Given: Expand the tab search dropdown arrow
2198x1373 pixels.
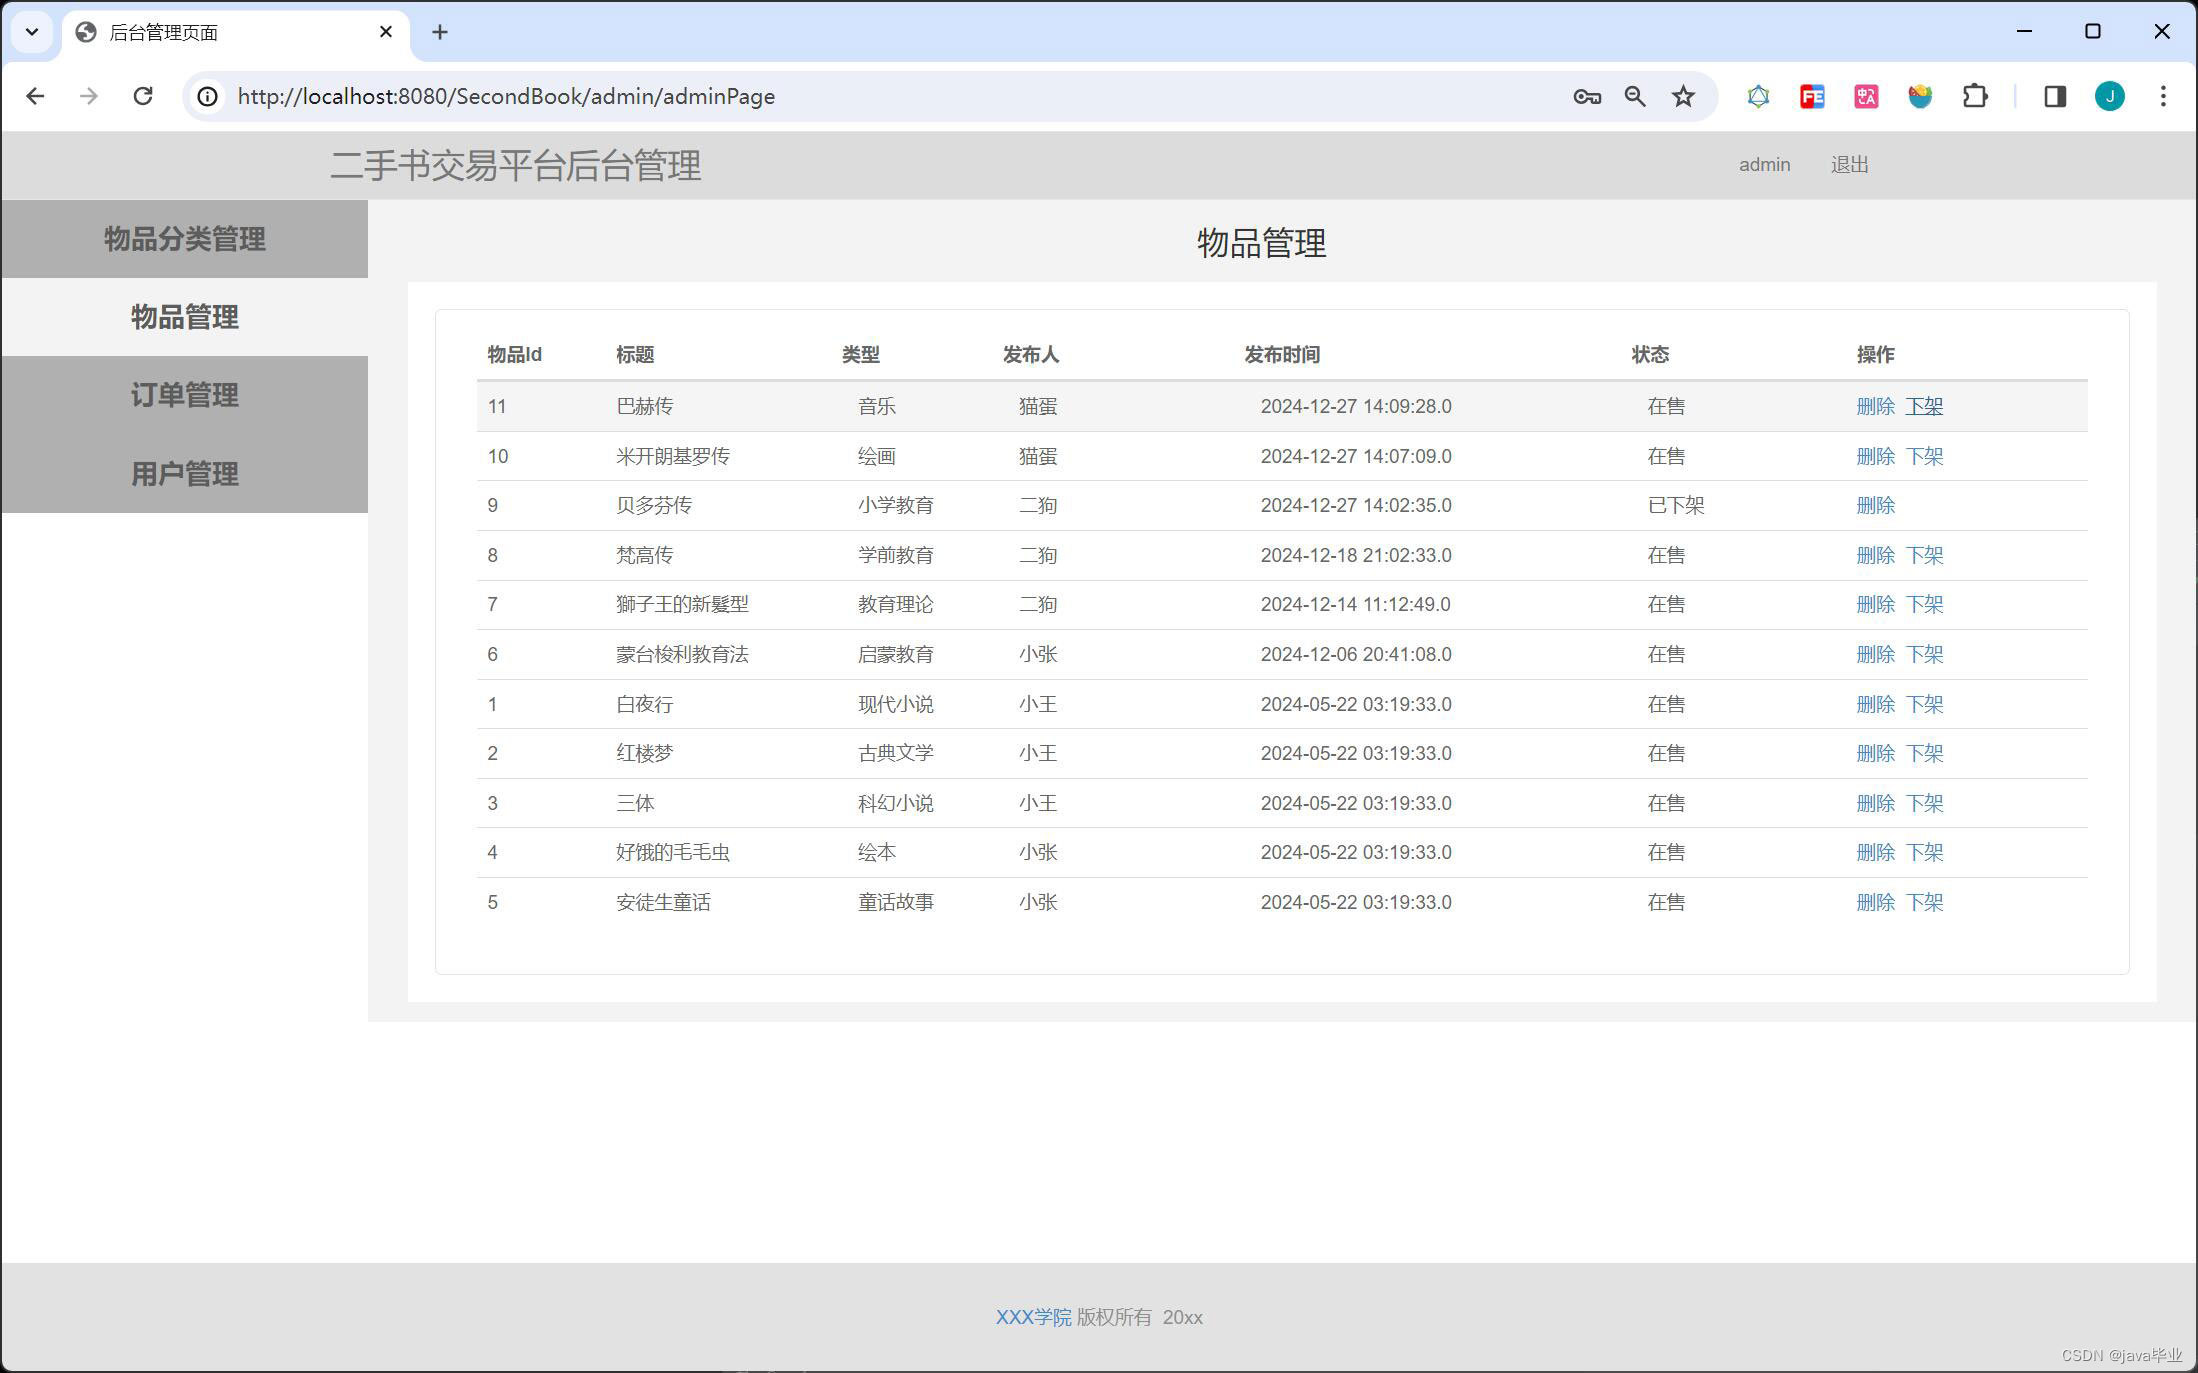Looking at the screenshot, I should tap(32, 32).
